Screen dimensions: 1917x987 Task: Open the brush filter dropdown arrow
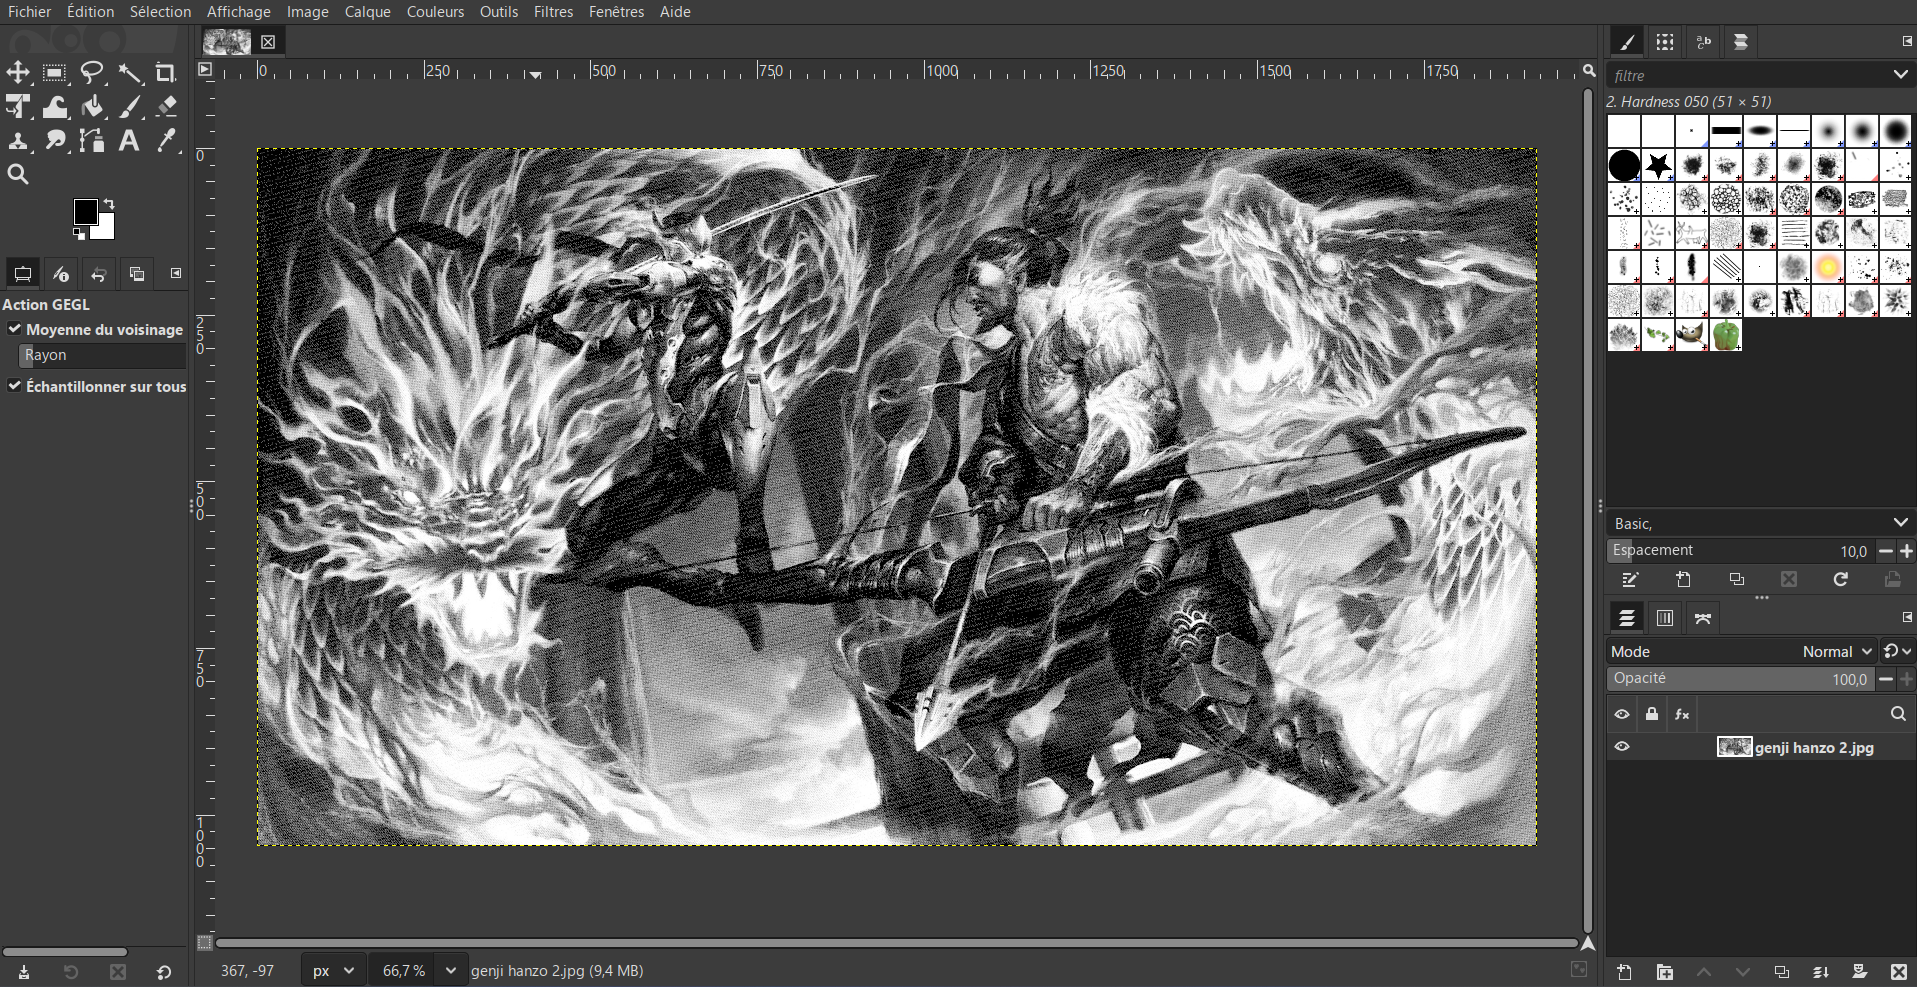point(1900,75)
